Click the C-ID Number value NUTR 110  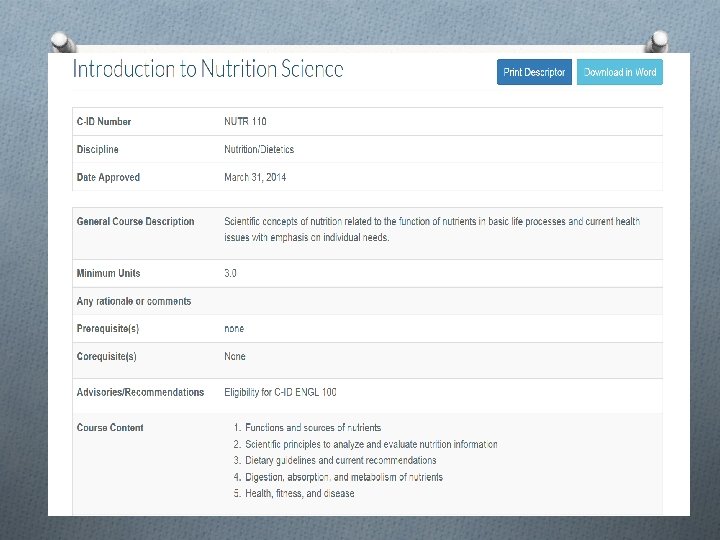(245, 121)
